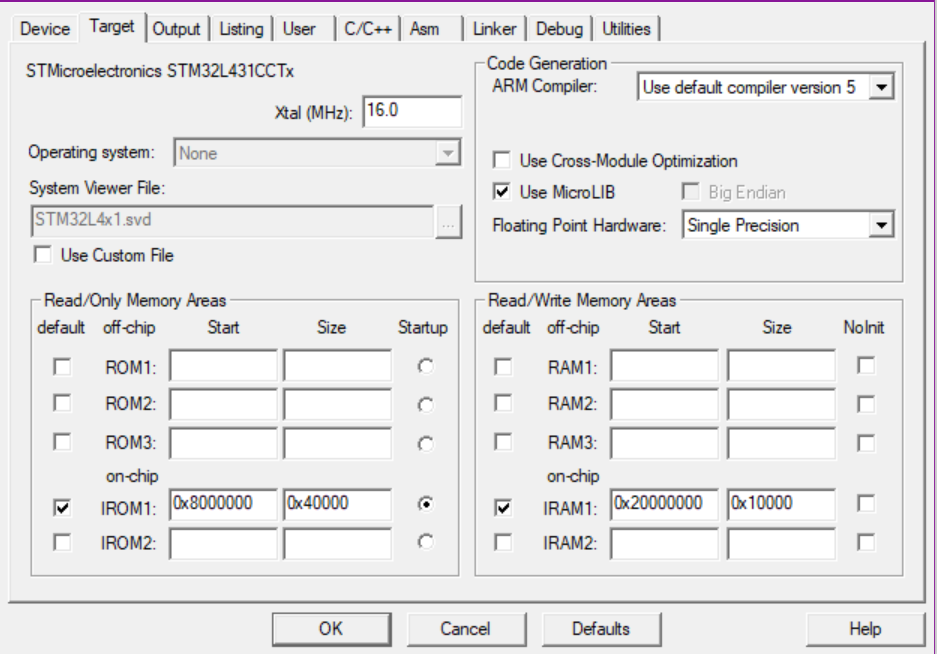
Task: Switch to the Device tab
Action: click(x=45, y=29)
